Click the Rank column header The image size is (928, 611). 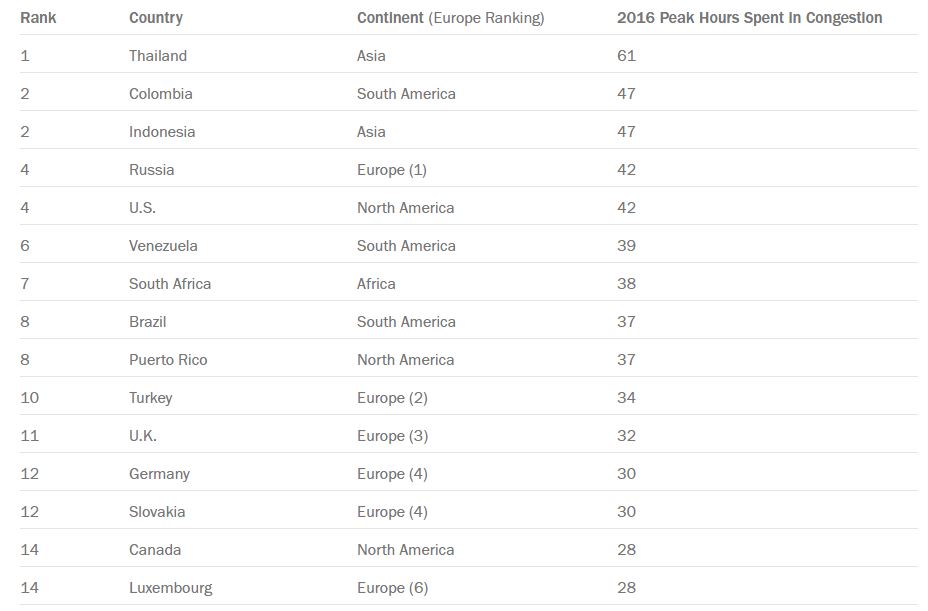38,18
